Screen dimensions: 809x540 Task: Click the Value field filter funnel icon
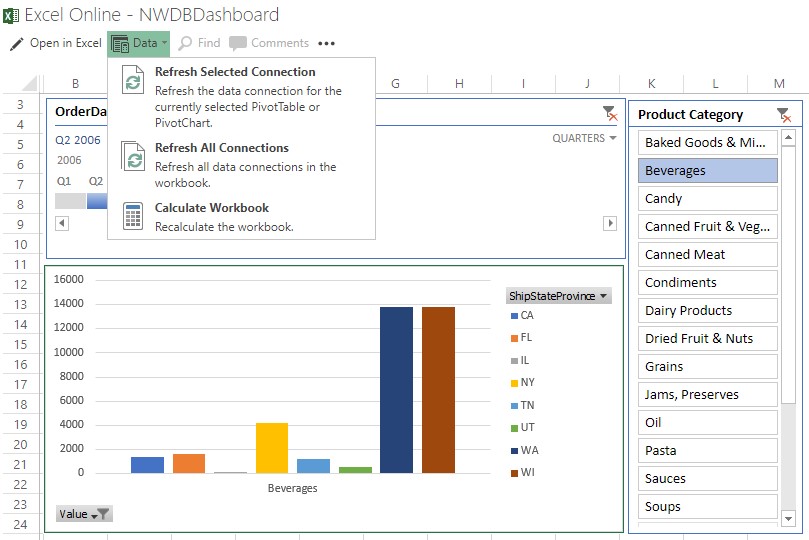pyautogui.click(x=103, y=514)
